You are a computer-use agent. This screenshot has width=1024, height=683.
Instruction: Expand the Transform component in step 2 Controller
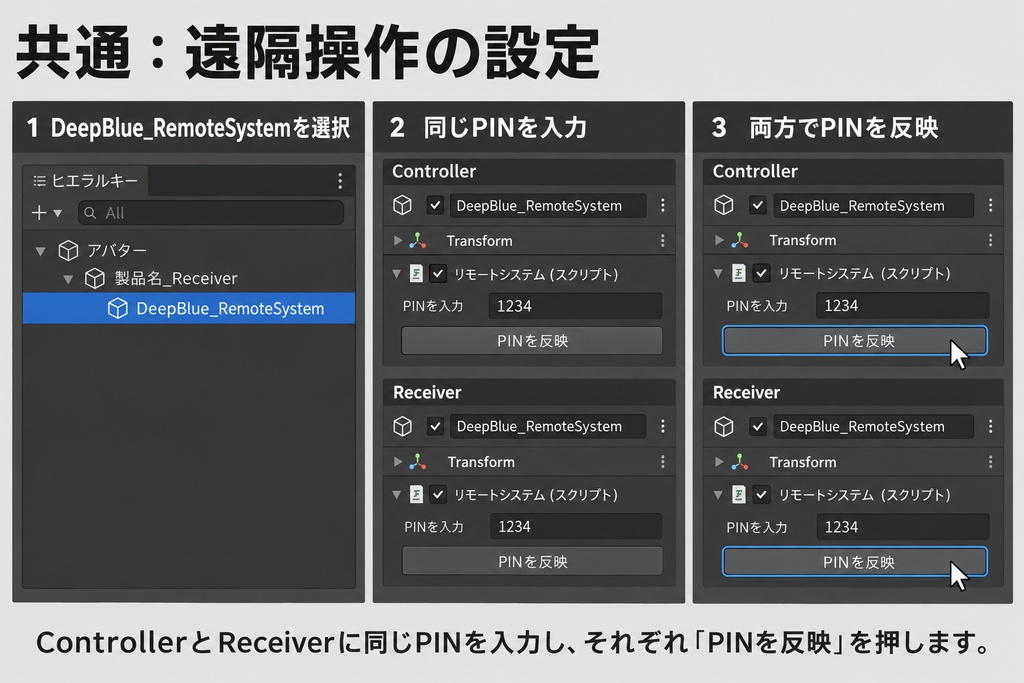398,240
